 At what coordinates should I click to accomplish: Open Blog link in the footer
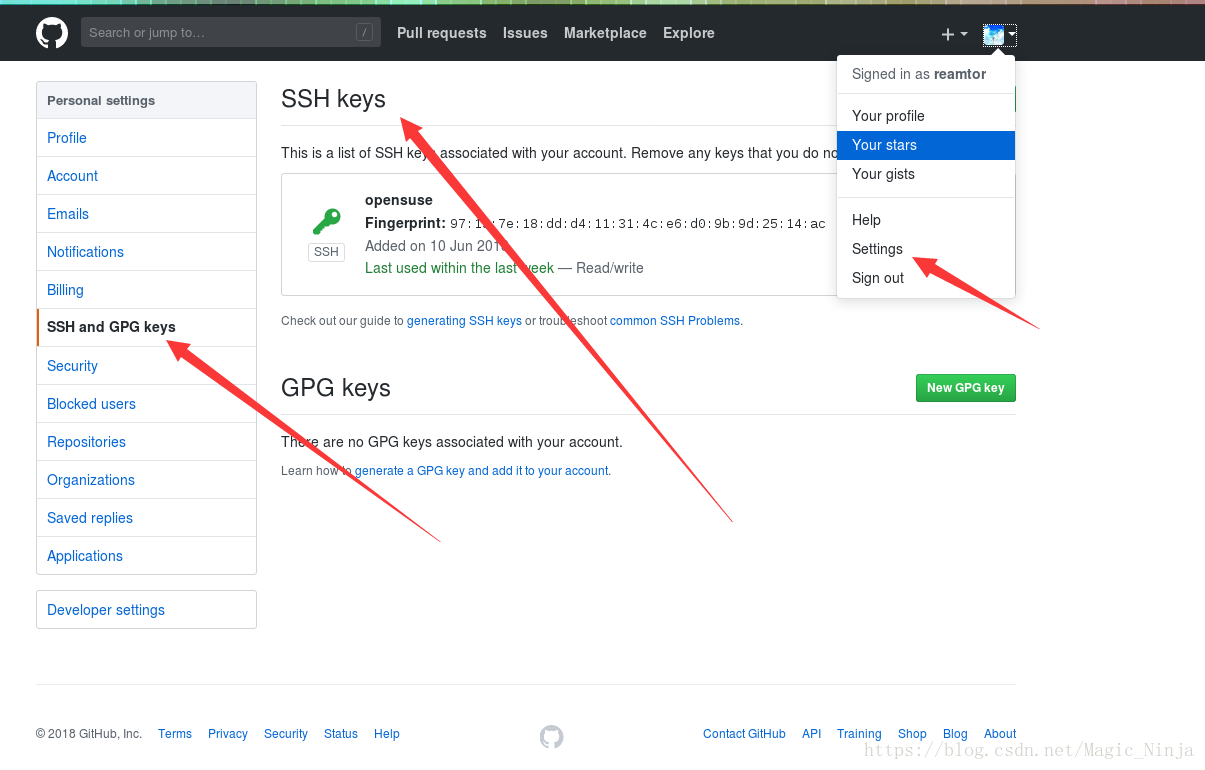click(x=955, y=734)
